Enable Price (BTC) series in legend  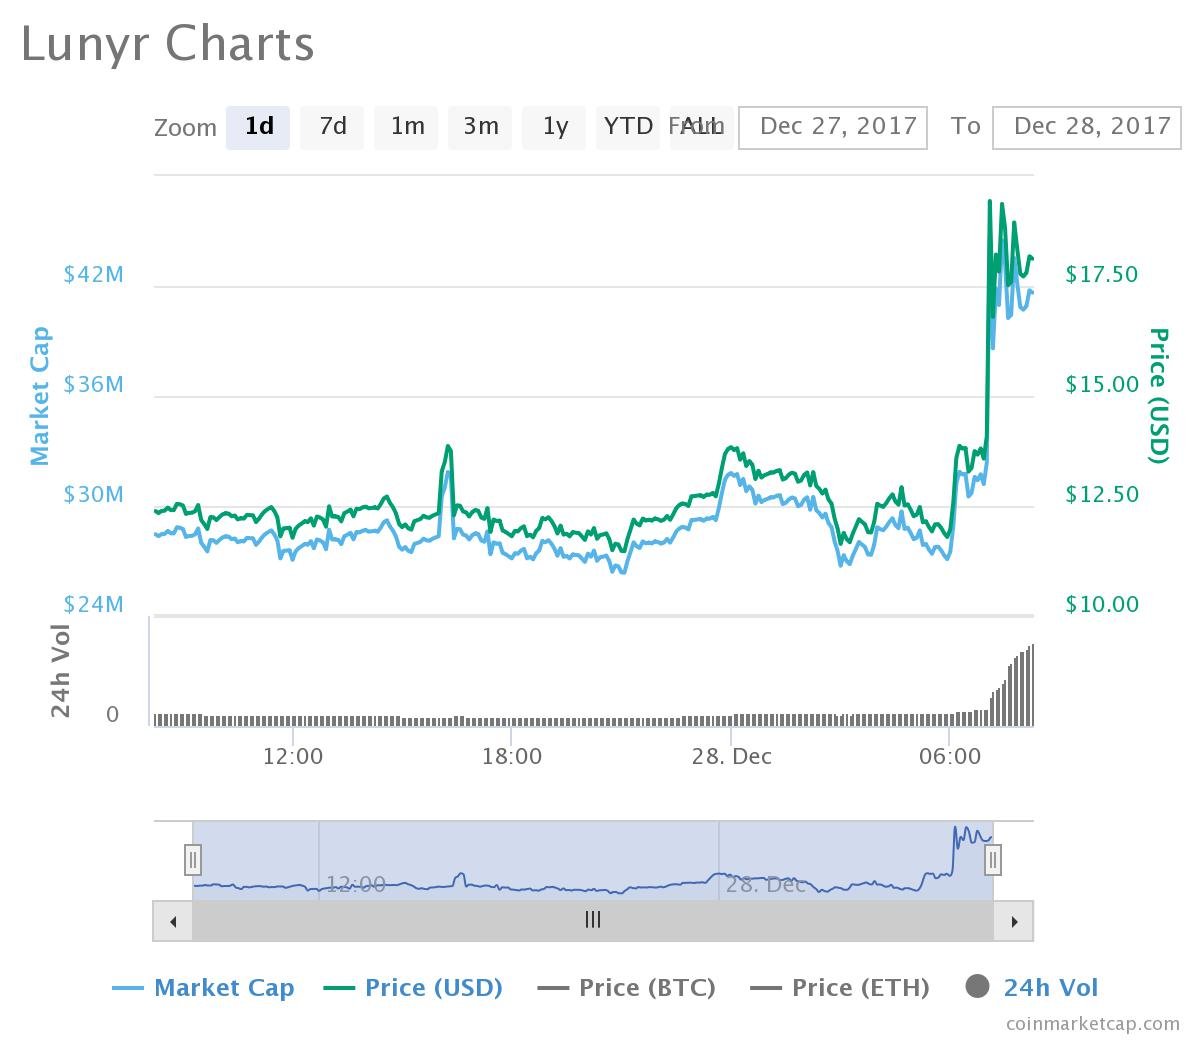tap(626, 988)
